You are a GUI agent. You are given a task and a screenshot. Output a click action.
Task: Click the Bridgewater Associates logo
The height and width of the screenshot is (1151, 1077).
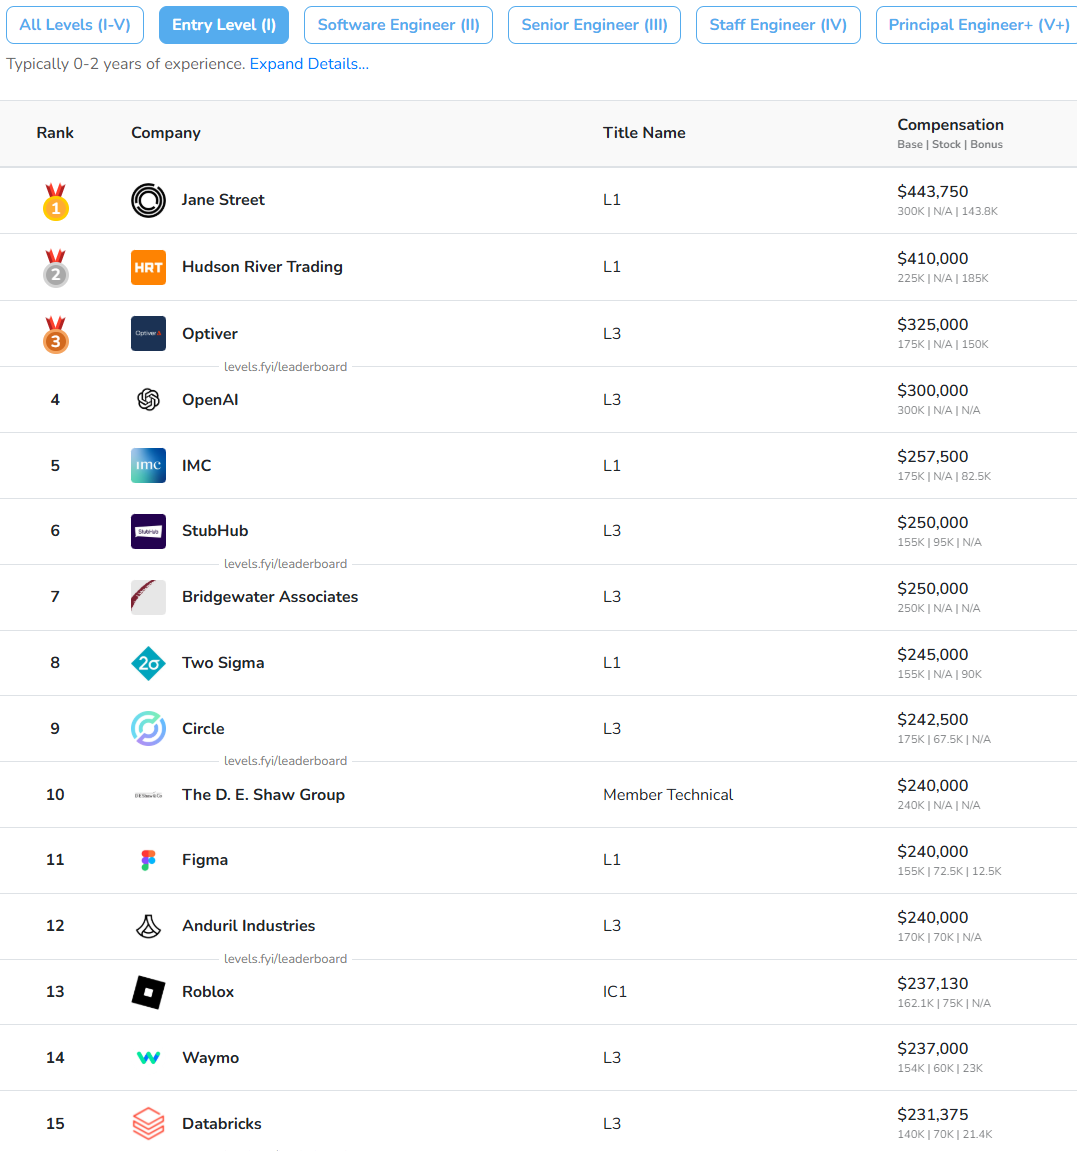pos(148,597)
